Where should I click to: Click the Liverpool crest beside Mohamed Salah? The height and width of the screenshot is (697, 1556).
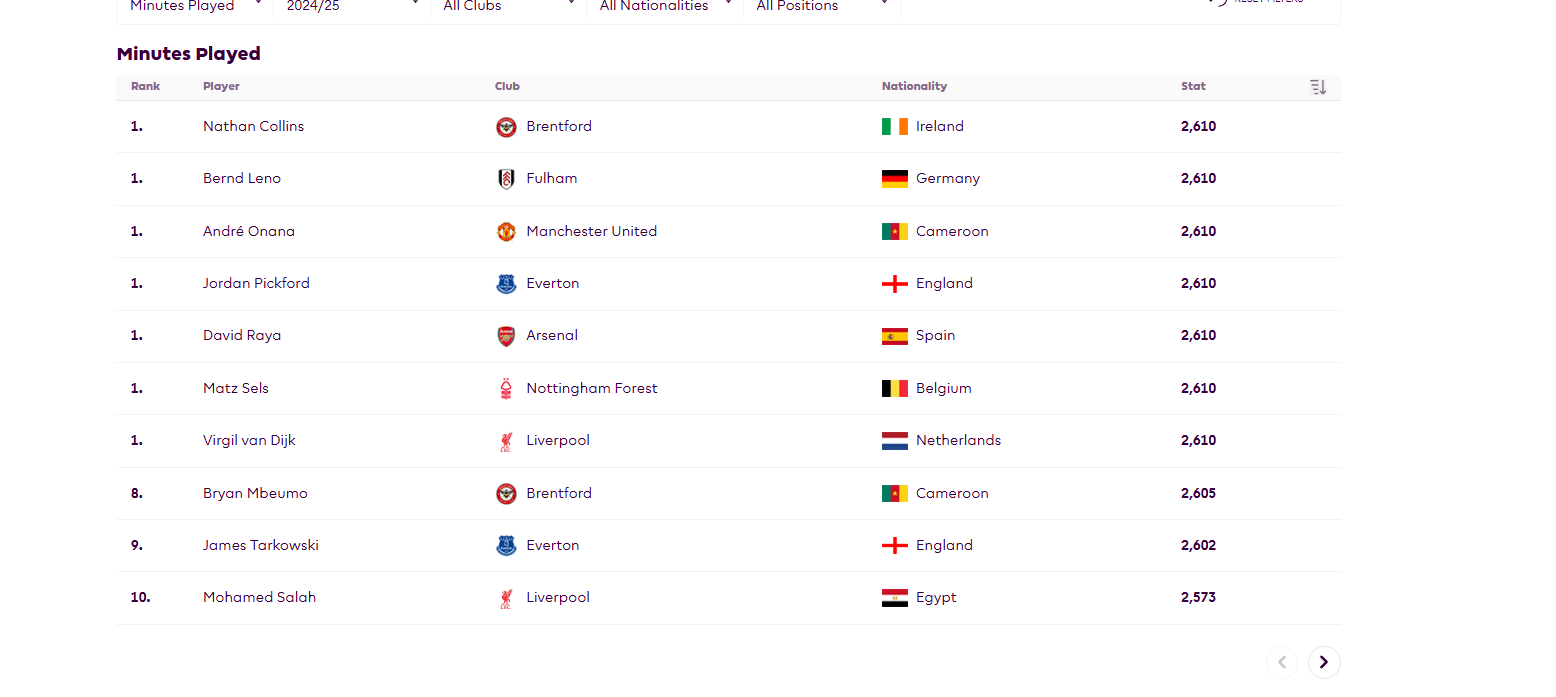506,598
